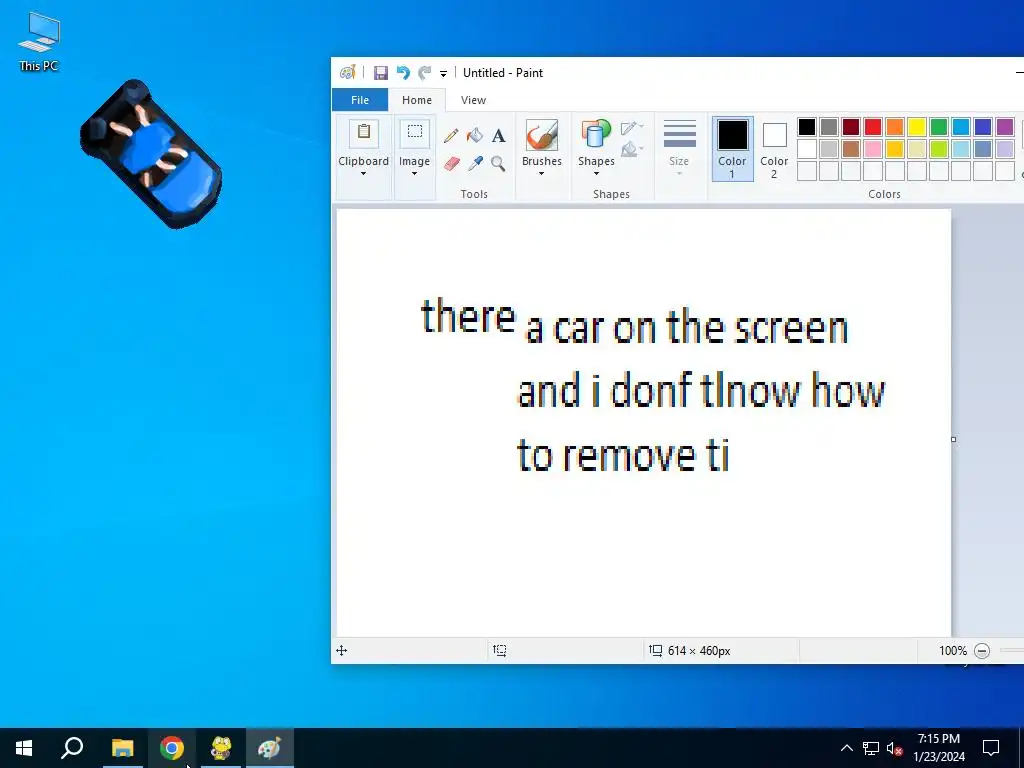Open Customize Quick Access Toolbar dropdown

point(443,73)
